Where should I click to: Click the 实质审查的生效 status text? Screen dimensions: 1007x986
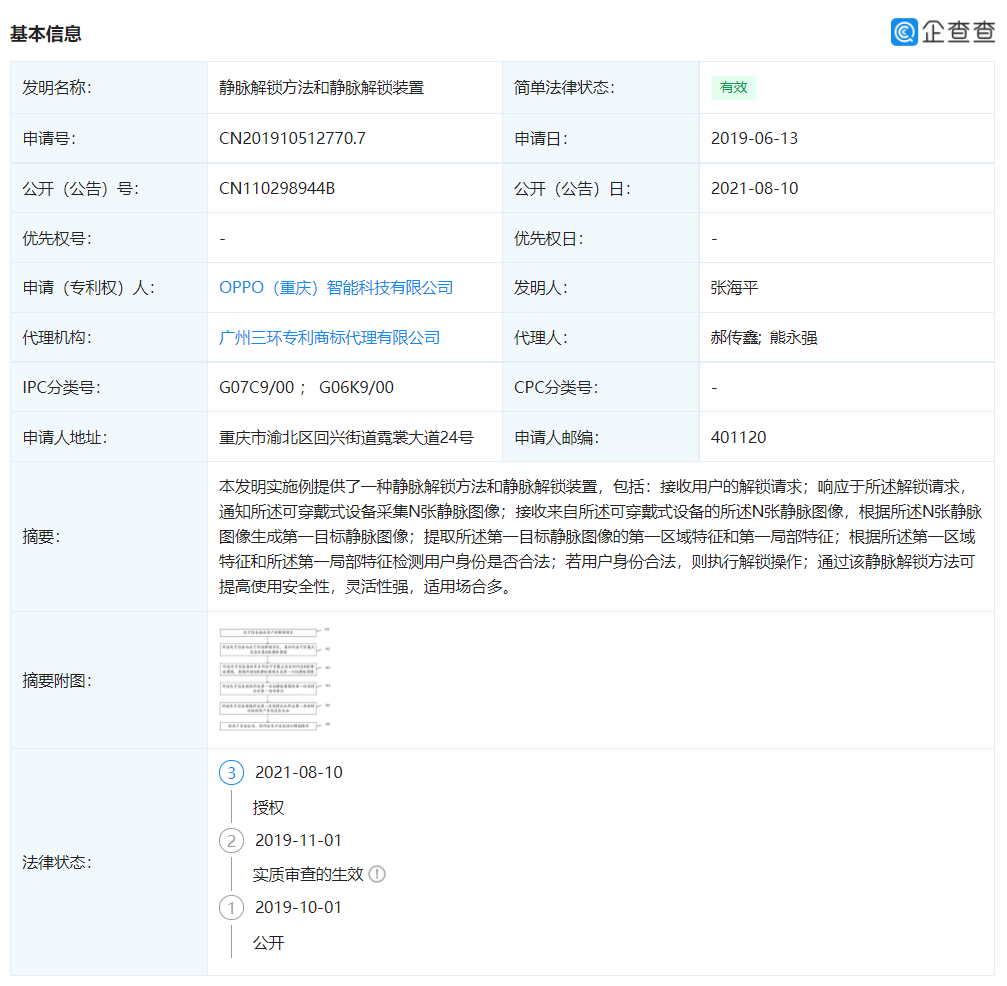307,874
